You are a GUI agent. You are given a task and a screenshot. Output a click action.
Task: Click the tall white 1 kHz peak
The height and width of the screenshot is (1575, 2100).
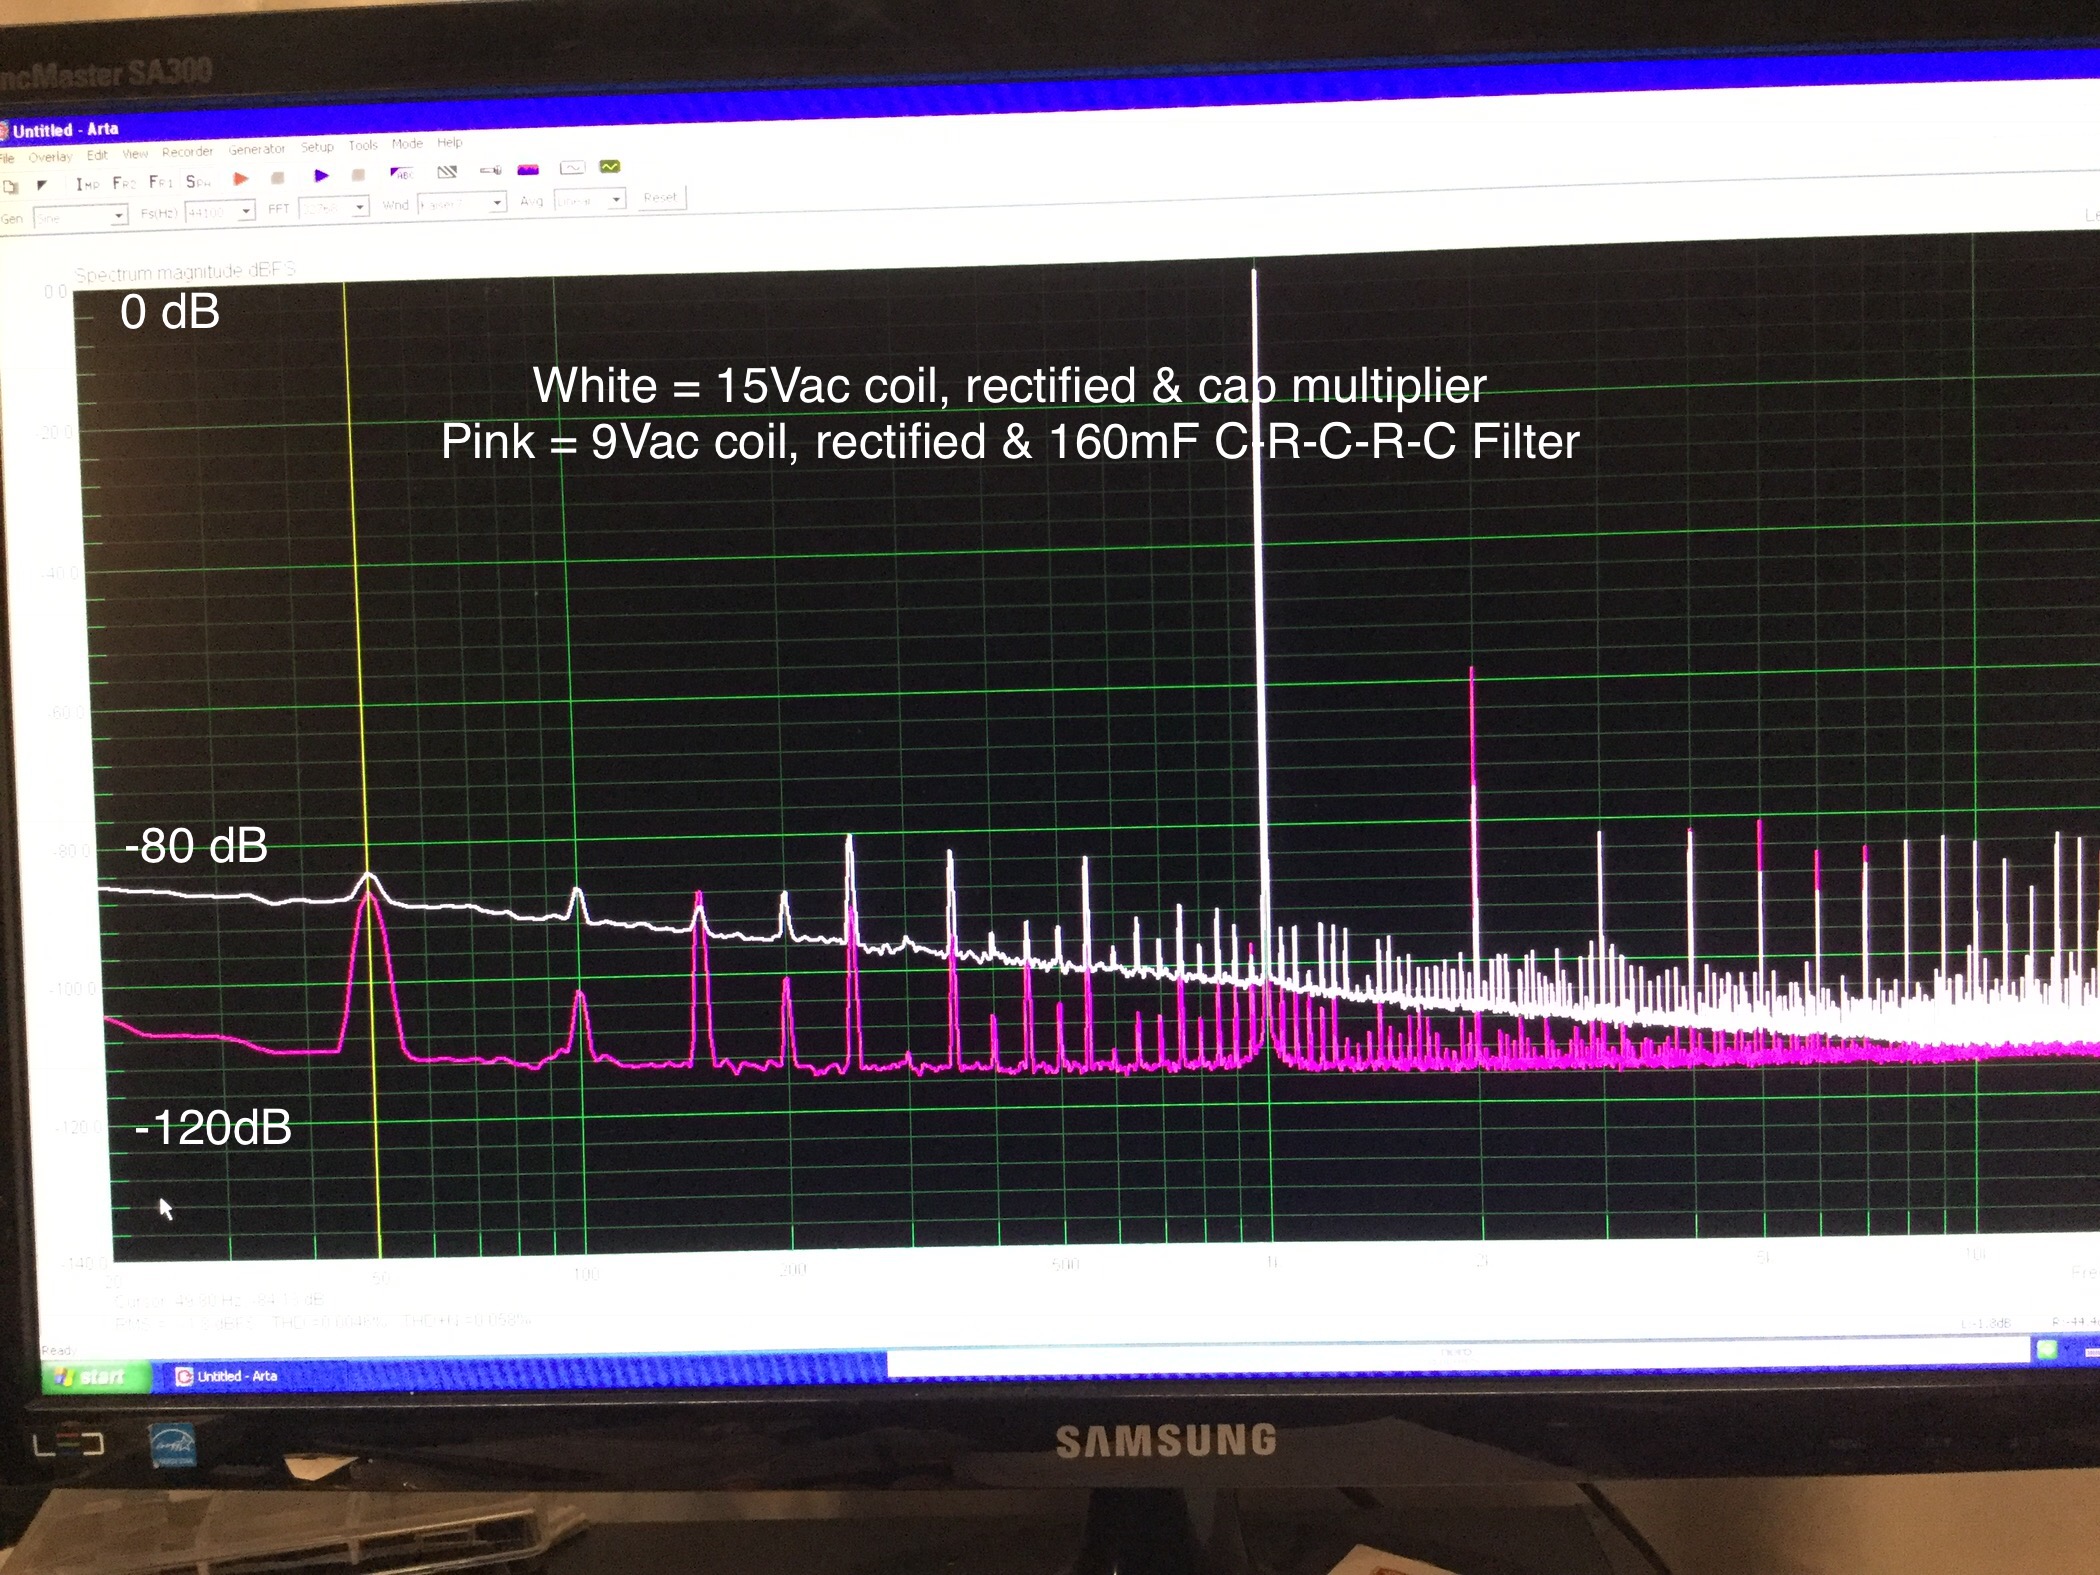pyautogui.click(x=1260, y=620)
